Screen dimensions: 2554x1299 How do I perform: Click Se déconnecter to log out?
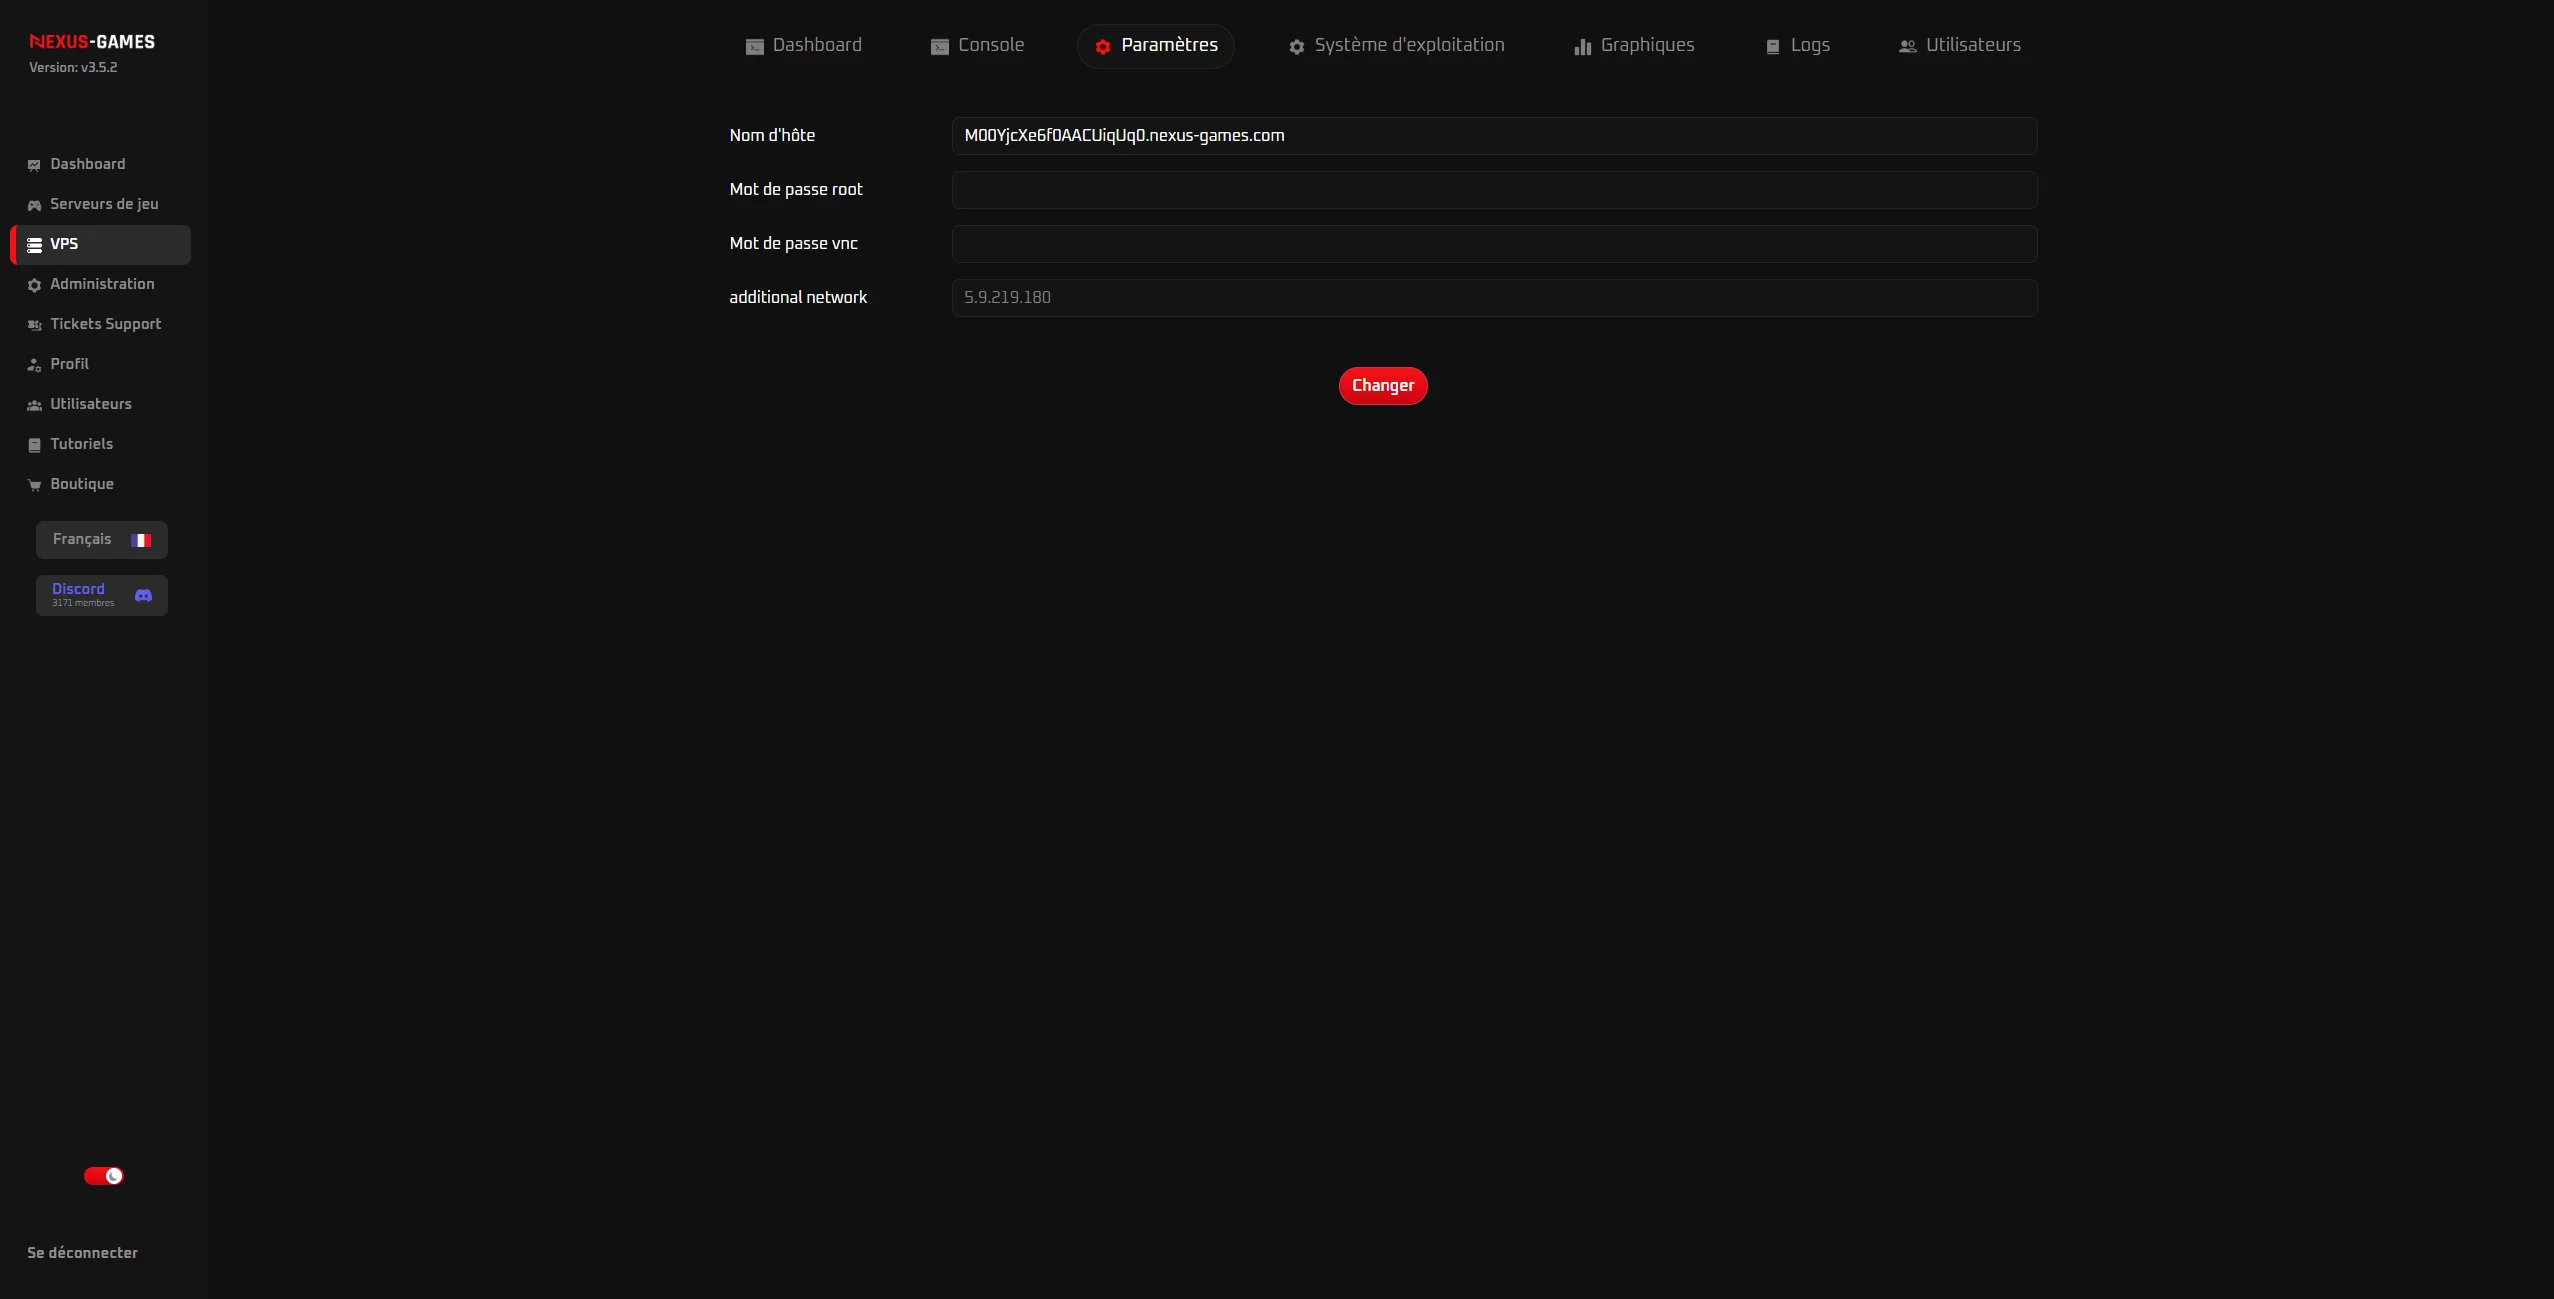pos(82,1252)
